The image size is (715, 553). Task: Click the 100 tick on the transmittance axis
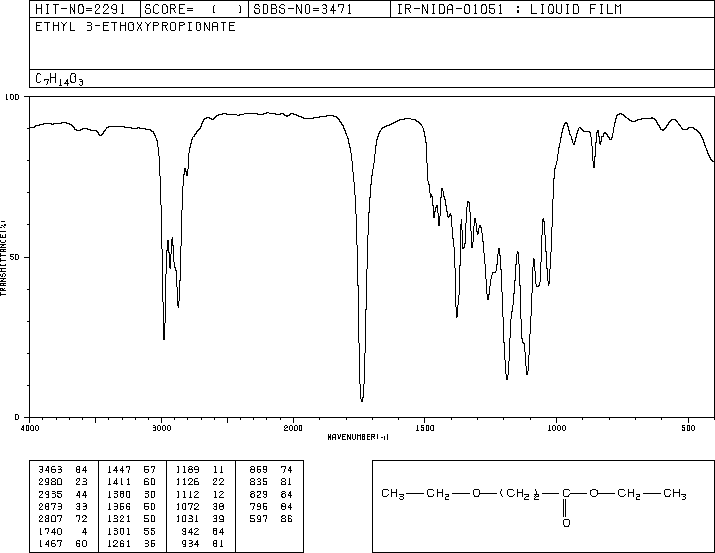click(x=12, y=97)
